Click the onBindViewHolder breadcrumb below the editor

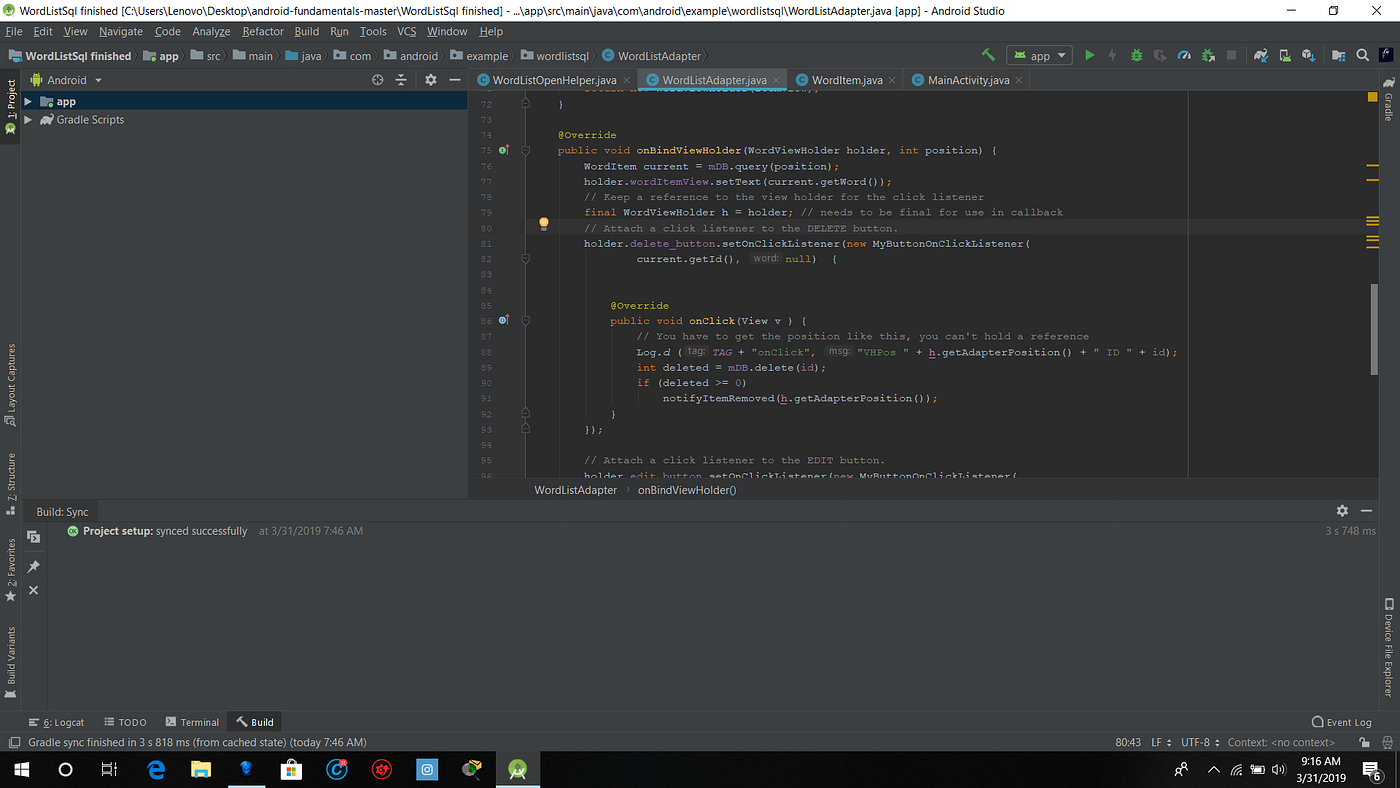pos(686,490)
